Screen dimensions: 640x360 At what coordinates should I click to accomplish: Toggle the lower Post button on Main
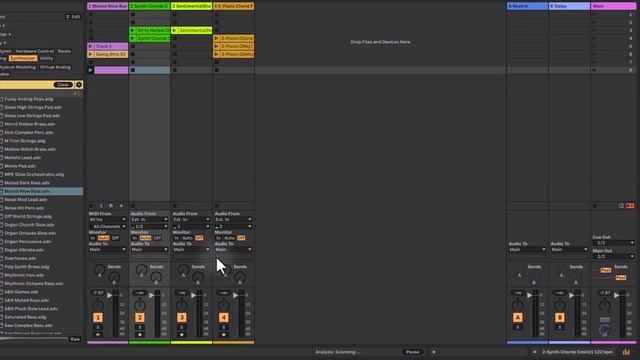(621, 278)
